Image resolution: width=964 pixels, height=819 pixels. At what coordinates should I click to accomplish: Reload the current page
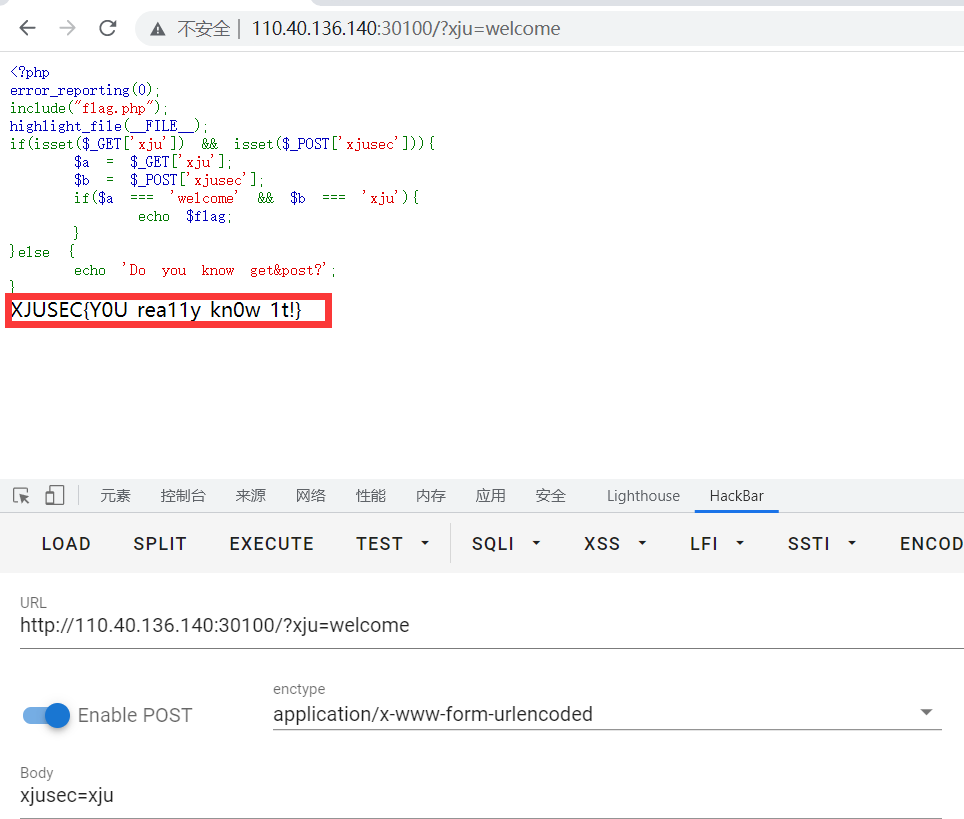[107, 28]
